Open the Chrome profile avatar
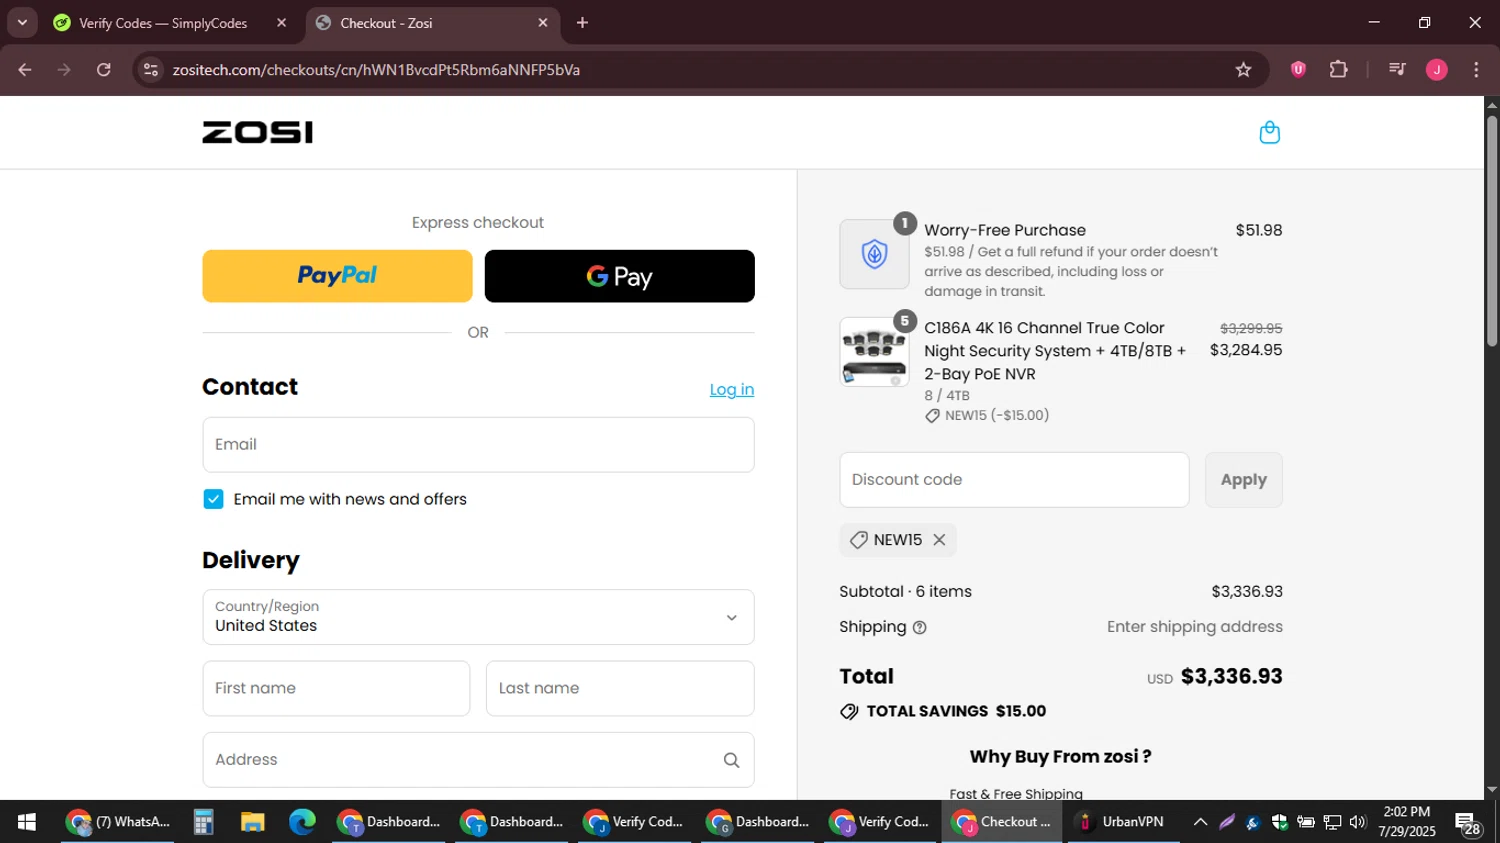1500x843 pixels. coord(1436,70)
